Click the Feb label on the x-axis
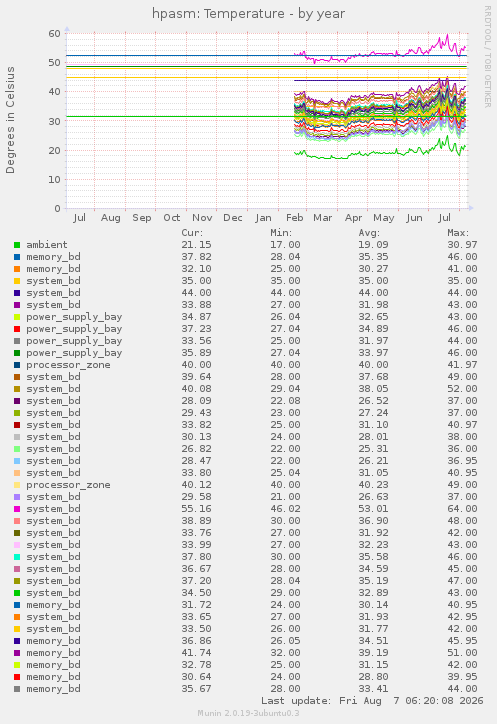 (x=295, y=217)
